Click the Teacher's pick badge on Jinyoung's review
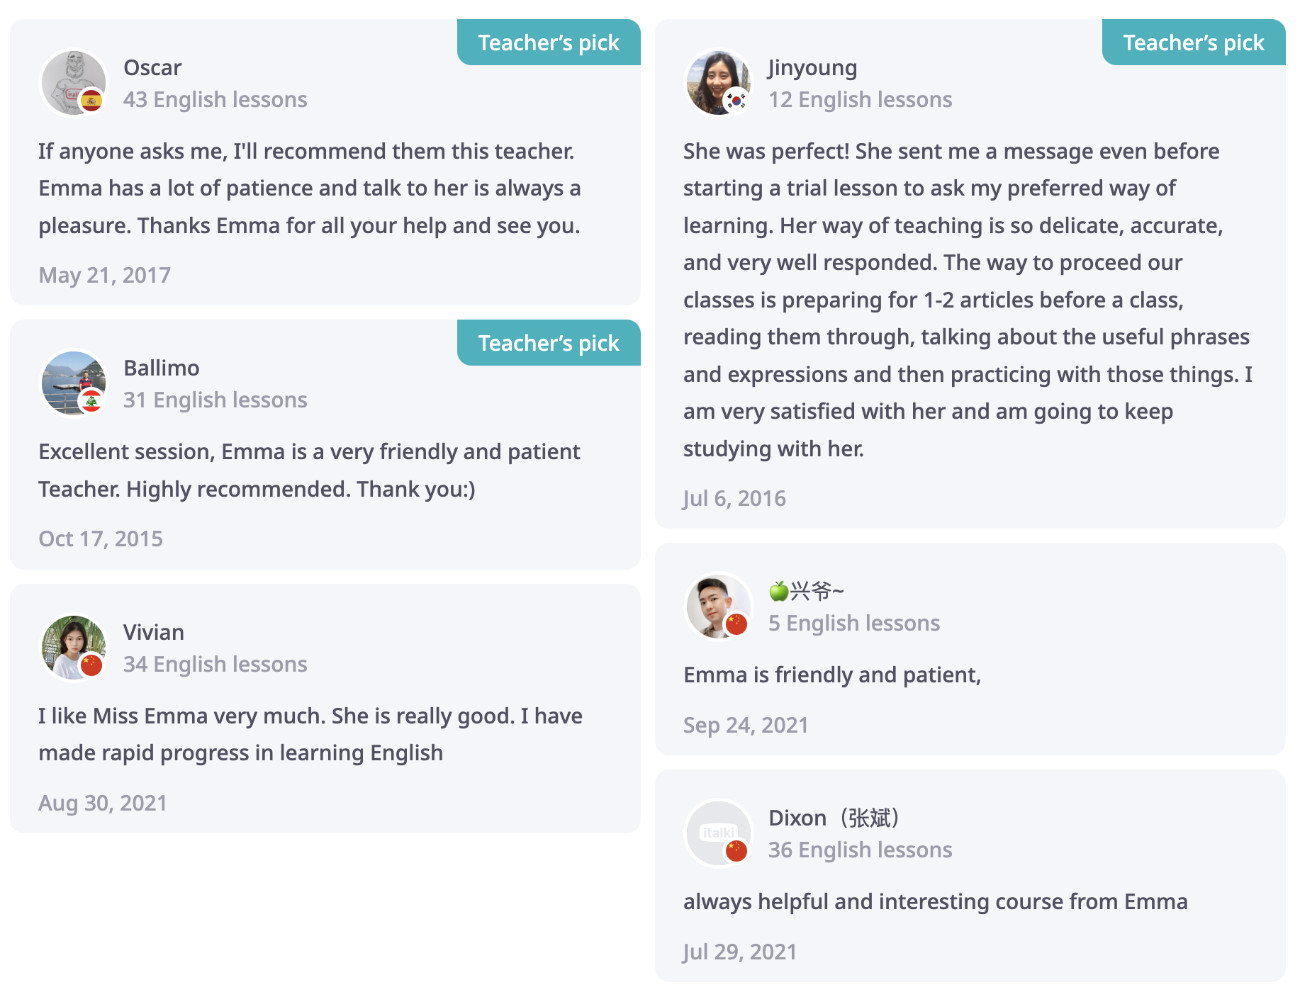This screenshot has height=992, width=1300. coord(1193,42)
